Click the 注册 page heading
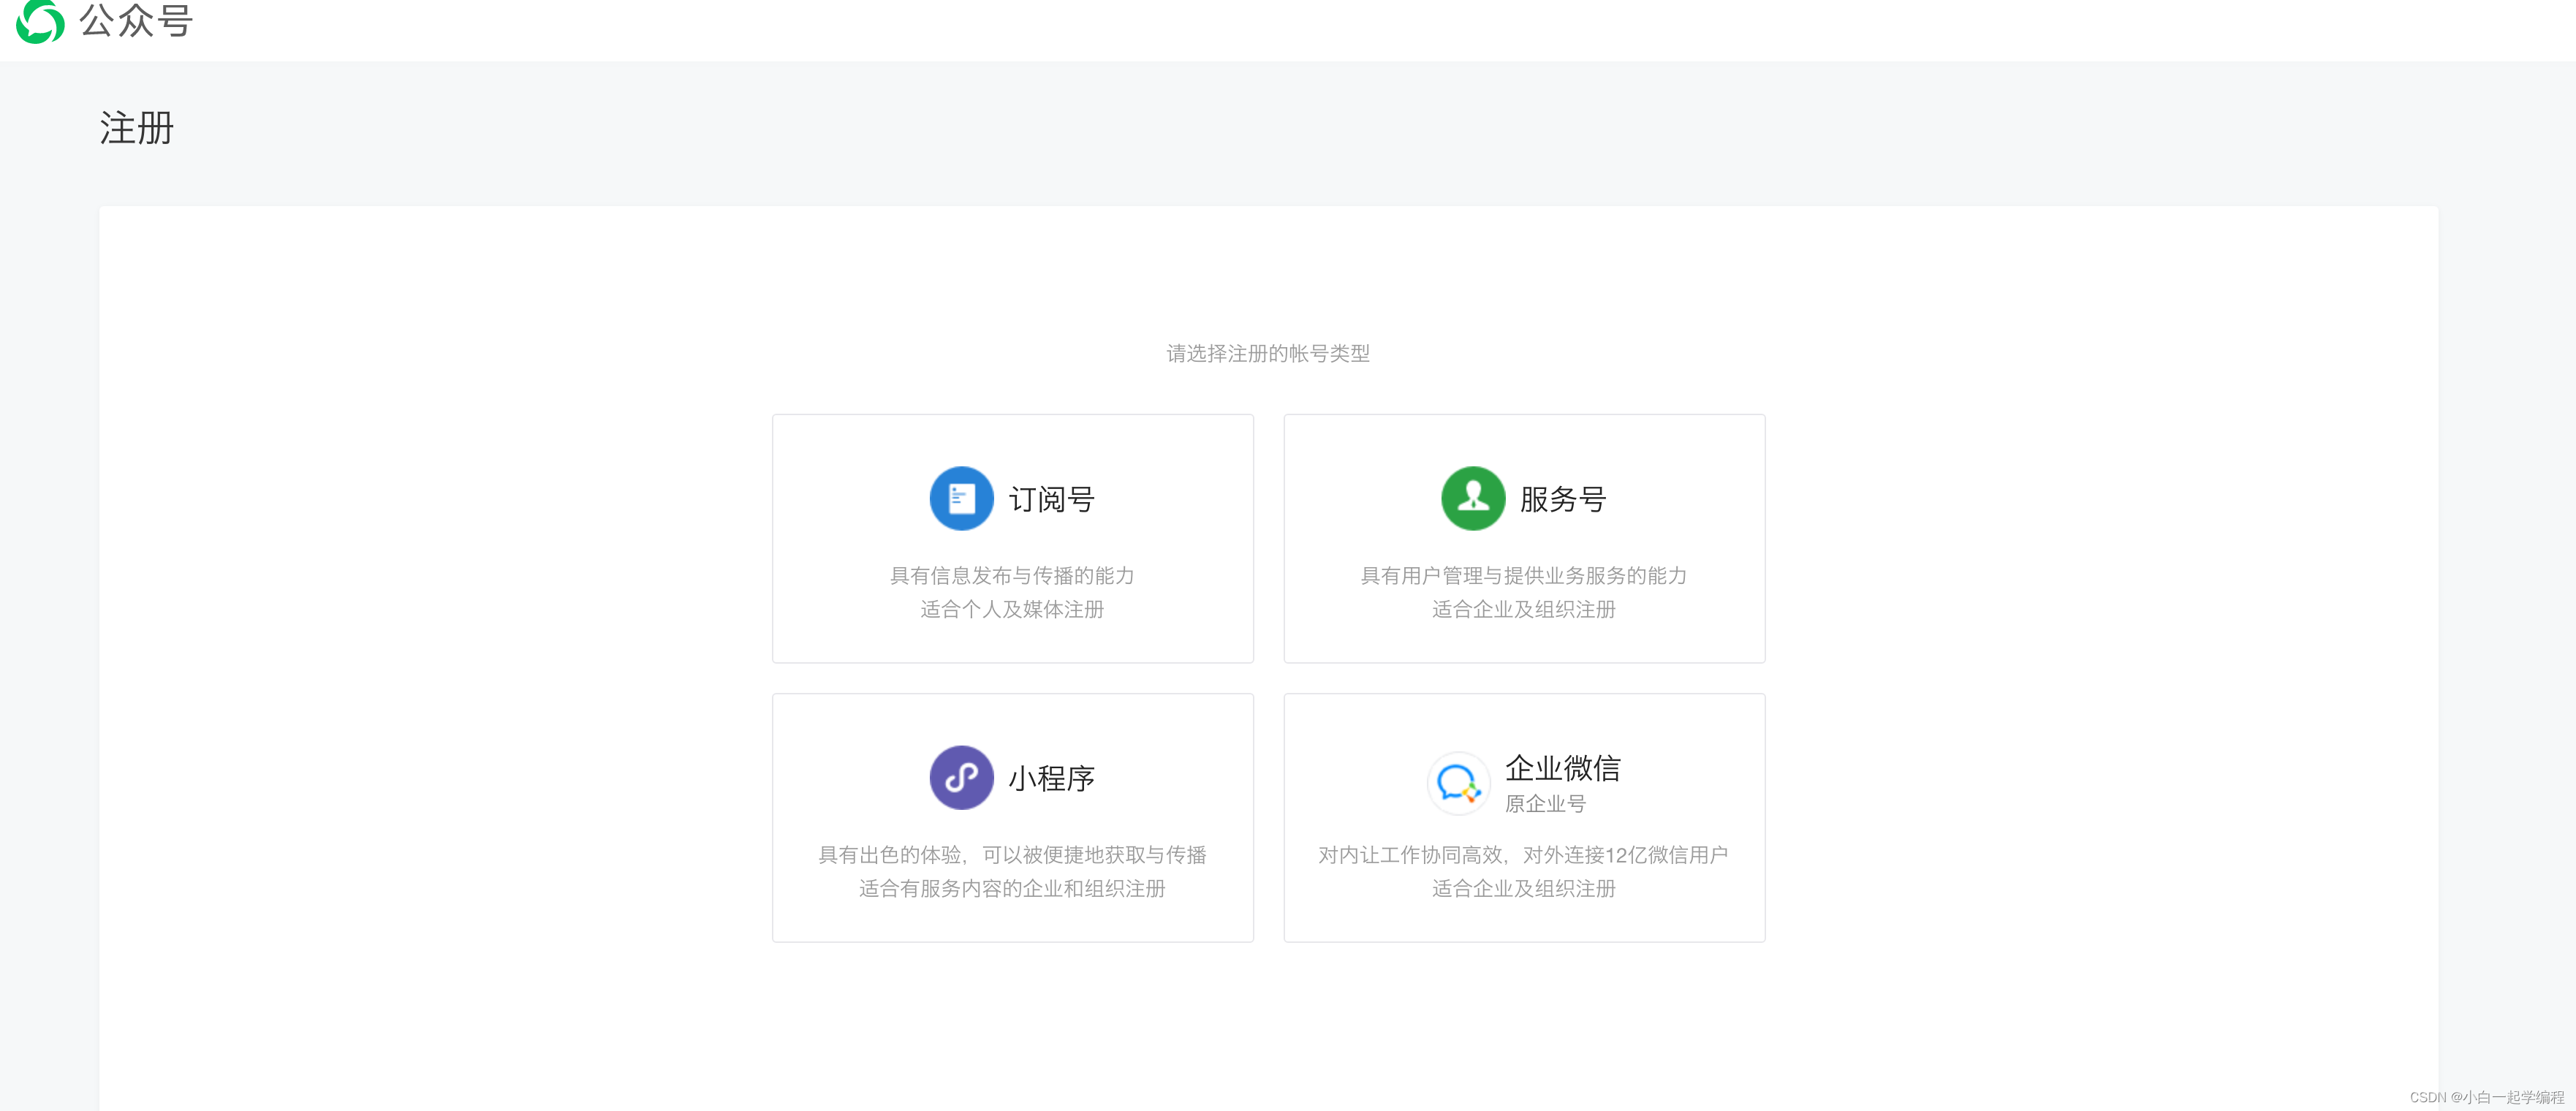Image resolution: width=2576 pixels, height=1111 pixels. (137, 128)
